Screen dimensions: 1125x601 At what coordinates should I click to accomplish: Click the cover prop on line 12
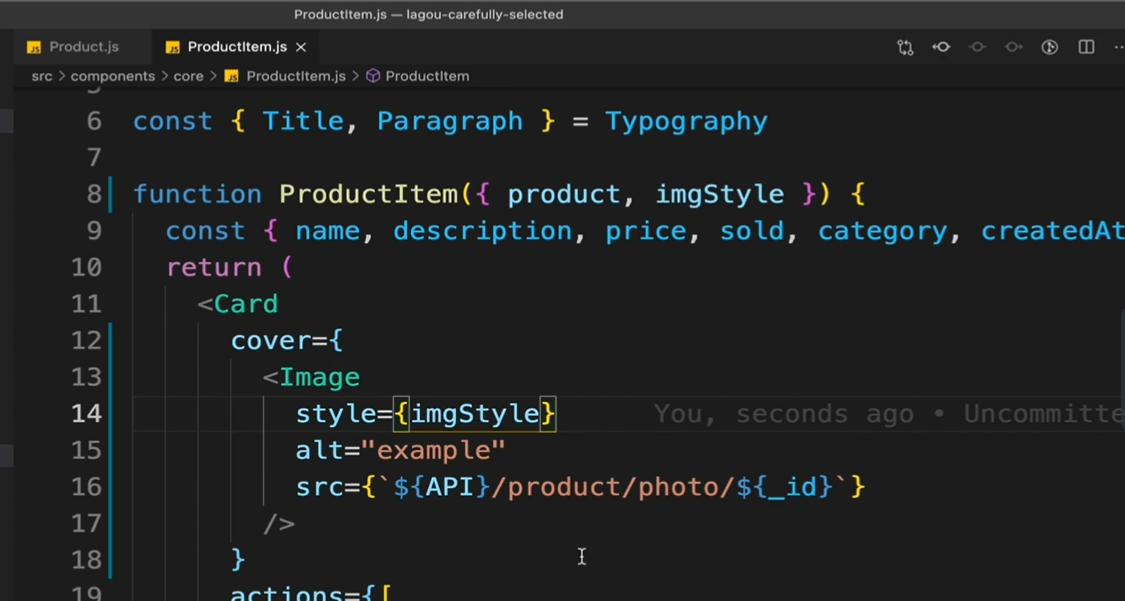coord(270,341)
